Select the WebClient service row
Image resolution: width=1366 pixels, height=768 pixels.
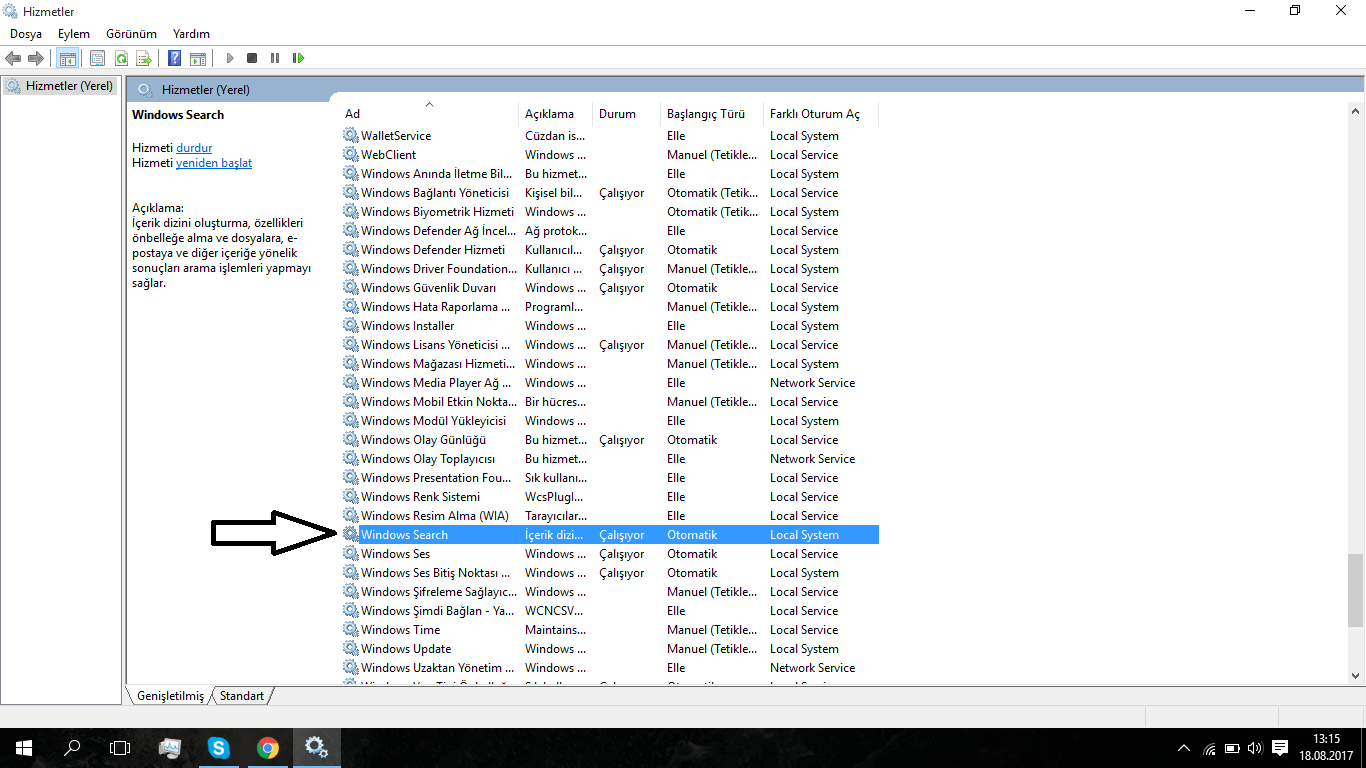[x=610, y=155]
